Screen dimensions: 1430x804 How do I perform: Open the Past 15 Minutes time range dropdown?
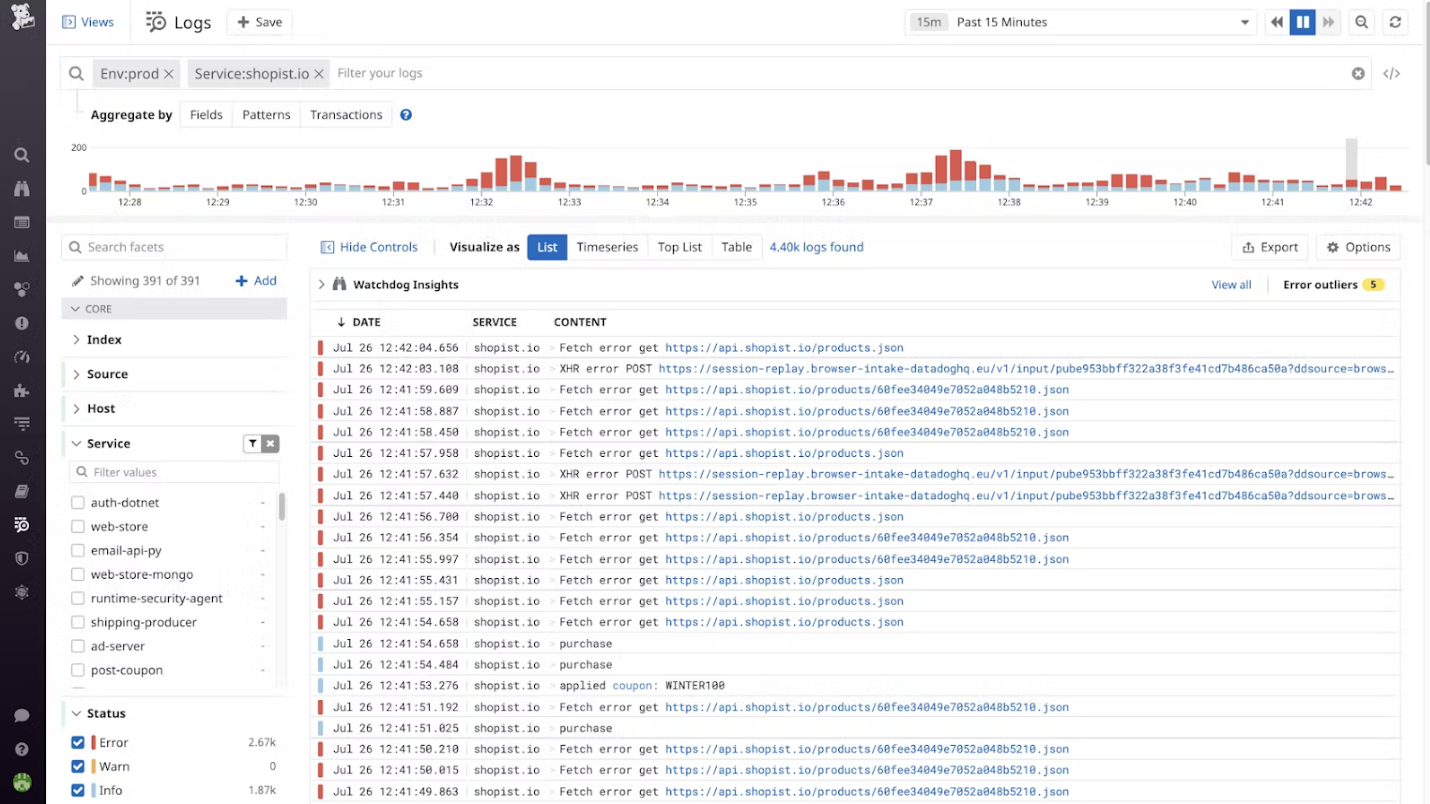(1080, 21)
